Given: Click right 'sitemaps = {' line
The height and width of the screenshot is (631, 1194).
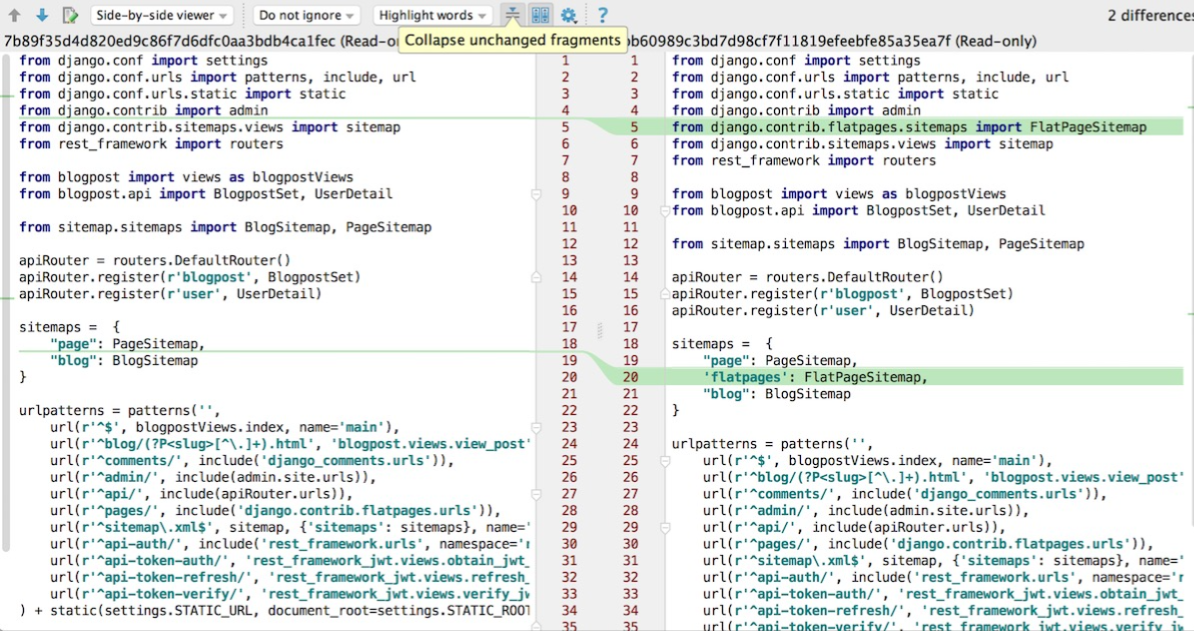Looking at the screenshot, I should [723, 344].
